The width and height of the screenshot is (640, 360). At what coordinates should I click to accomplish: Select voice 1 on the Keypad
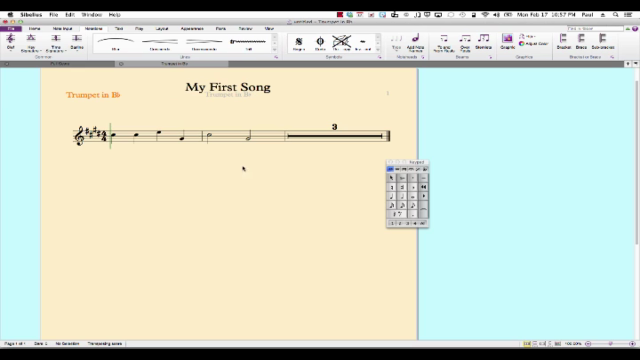tap(392, 223)
